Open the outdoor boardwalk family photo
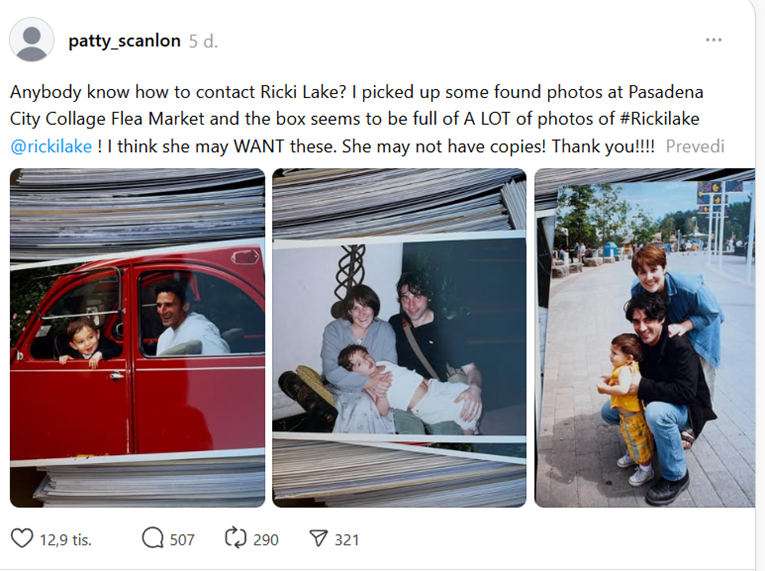Viewport: 765px width, 571px height. (x=644, y=338)
